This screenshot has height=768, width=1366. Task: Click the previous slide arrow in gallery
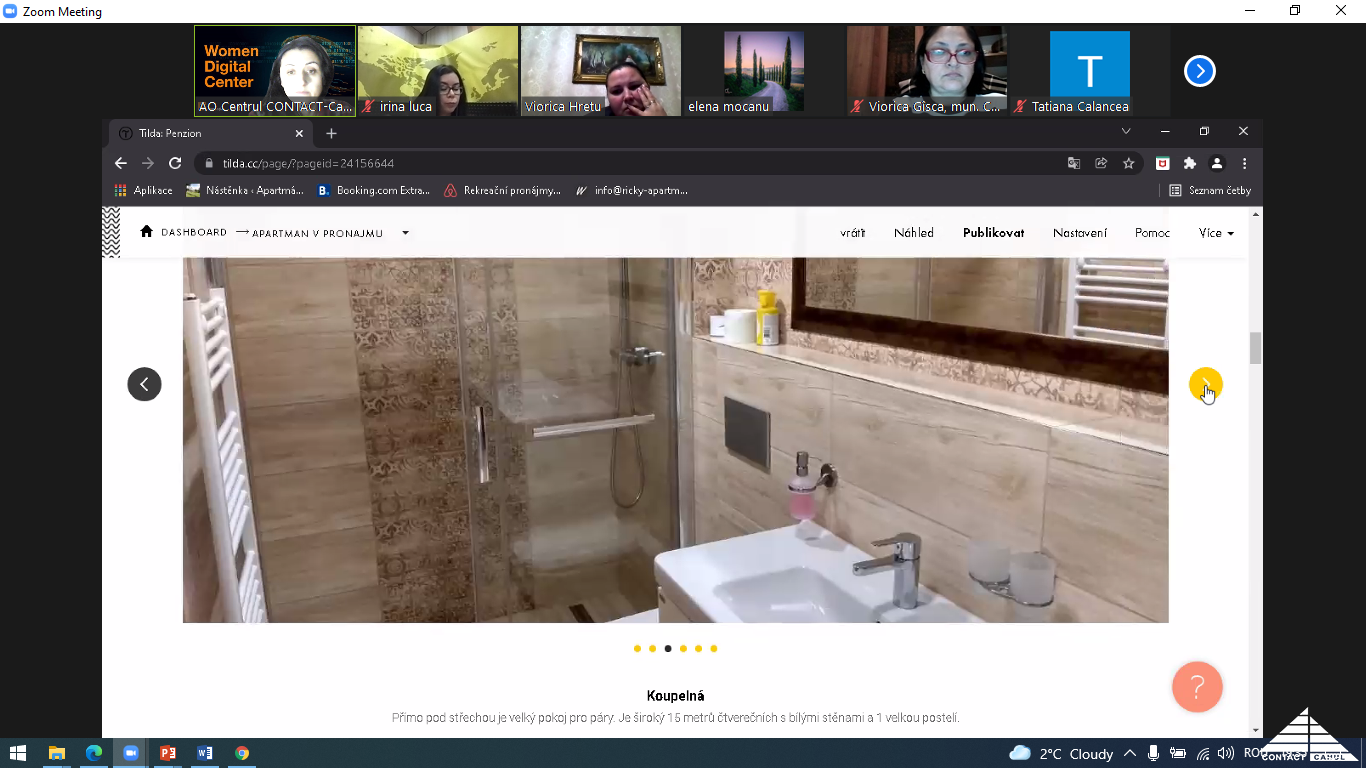pyautogui.click(x=144, y=384)
